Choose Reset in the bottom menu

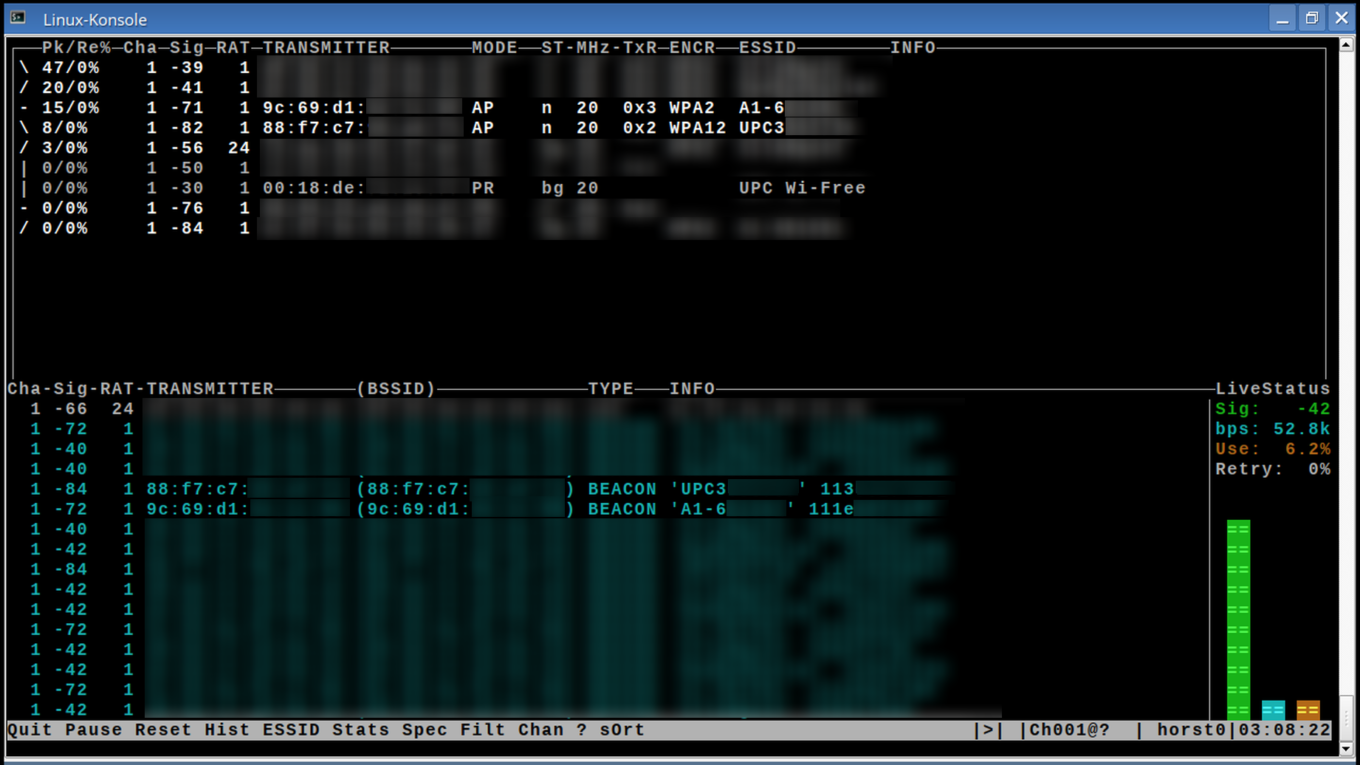[163, 730]
